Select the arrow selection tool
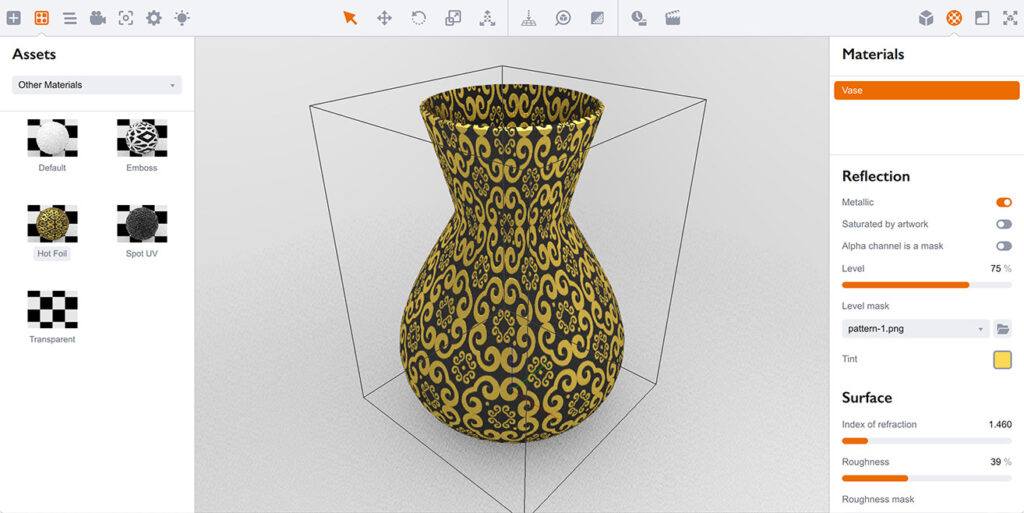Image resolution: width=1024 pixels, height=513 pixels. [x=350, y=18]
